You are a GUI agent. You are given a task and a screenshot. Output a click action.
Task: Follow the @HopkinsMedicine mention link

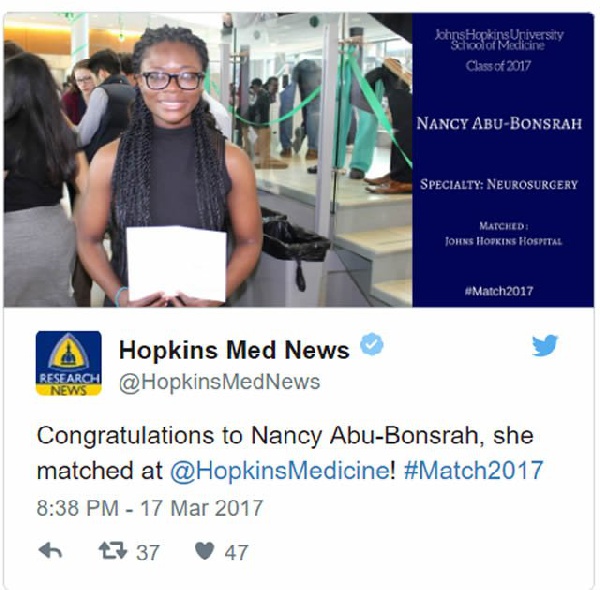click(280, 470)
